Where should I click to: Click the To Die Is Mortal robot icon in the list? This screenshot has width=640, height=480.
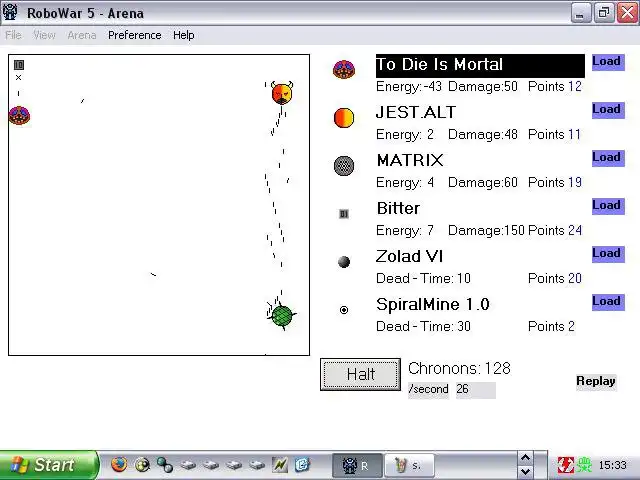[x=344, y=69]
